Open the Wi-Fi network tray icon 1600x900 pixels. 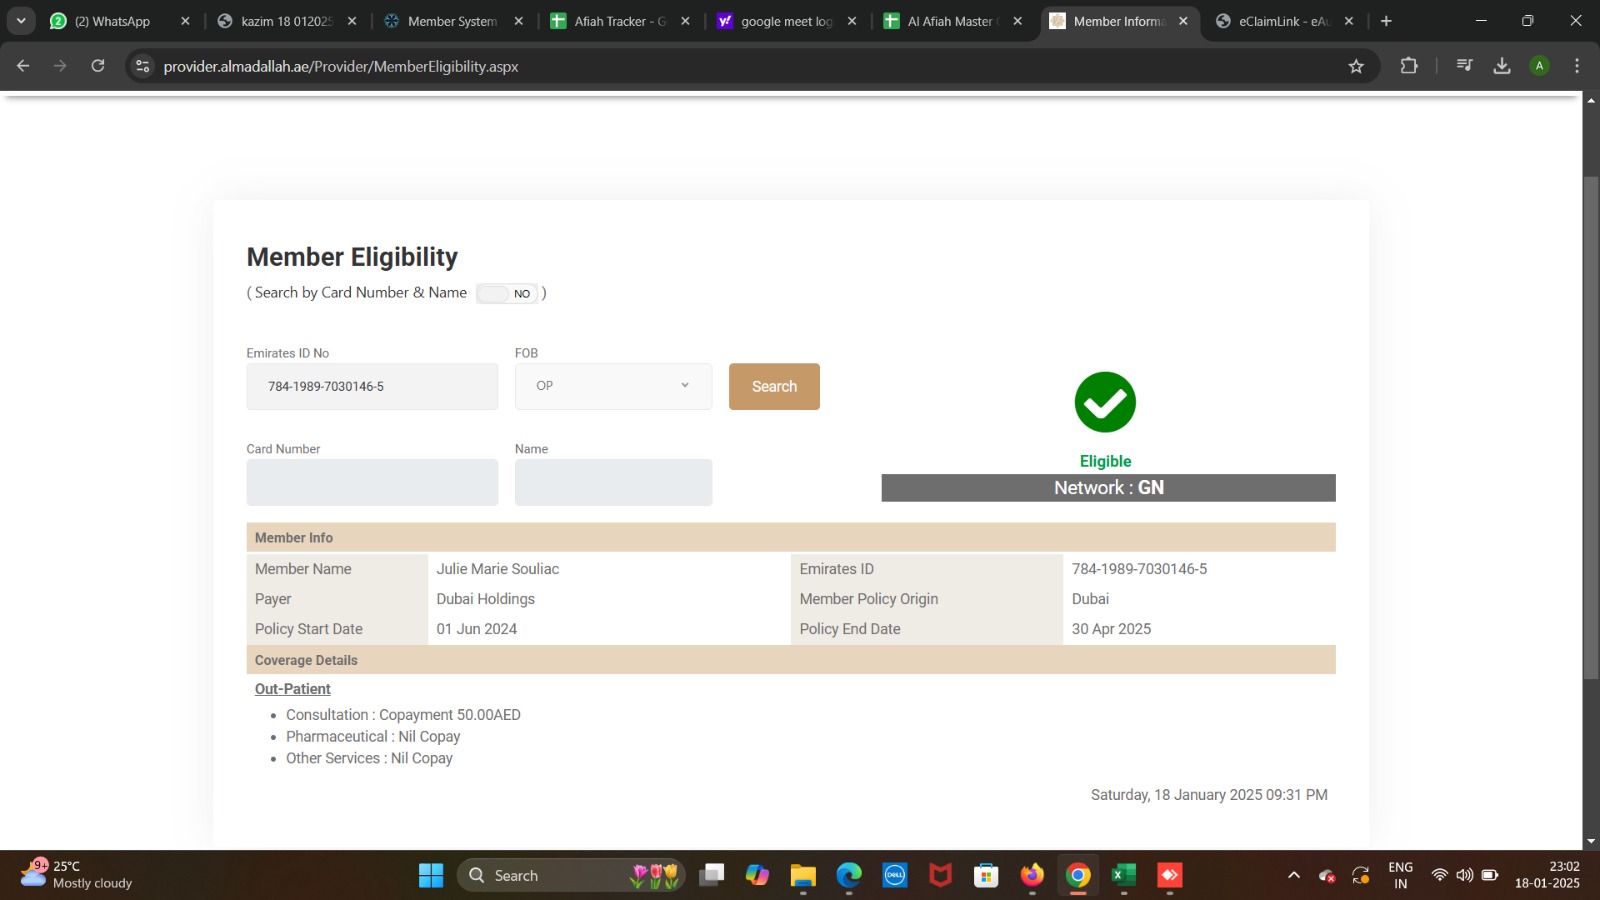[x=1440, y=875]
